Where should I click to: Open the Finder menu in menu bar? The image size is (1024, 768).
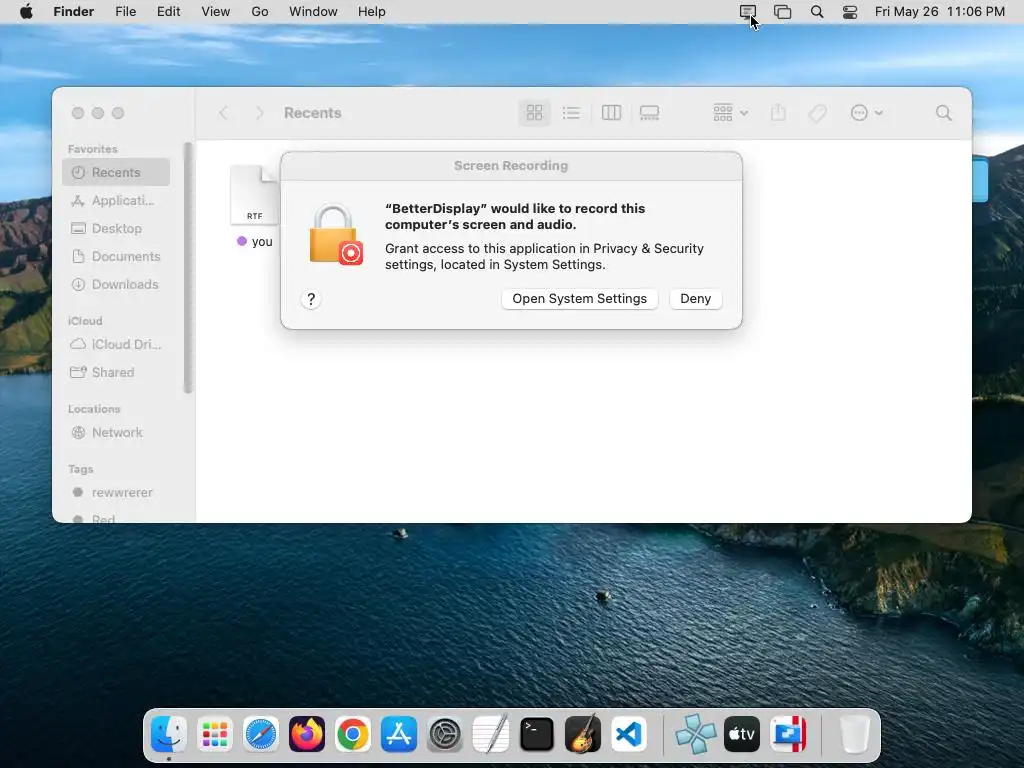pos(73,12)
